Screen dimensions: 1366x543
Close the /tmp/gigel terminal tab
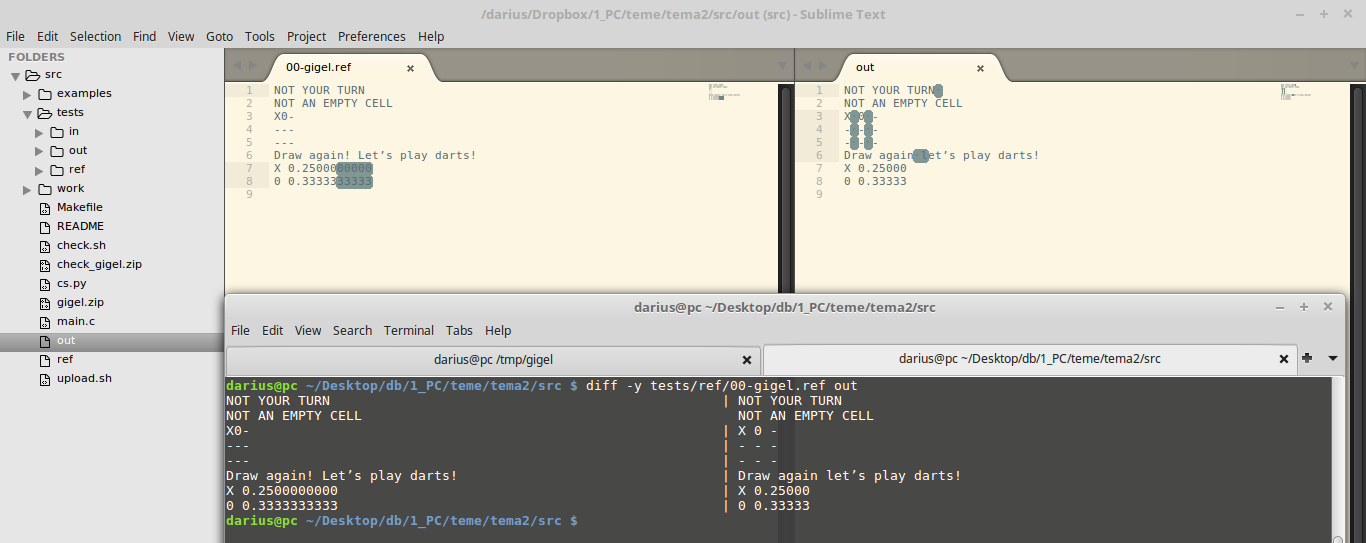pos(746,359)
